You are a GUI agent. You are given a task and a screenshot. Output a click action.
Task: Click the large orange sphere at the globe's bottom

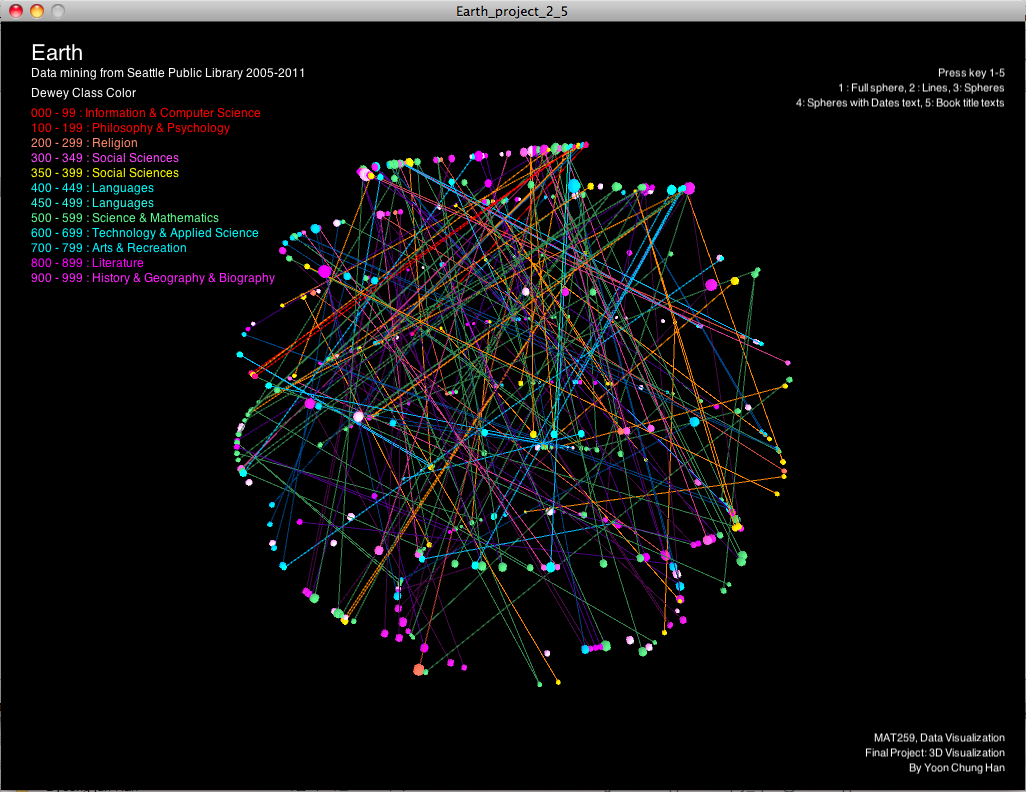pyautogui.click(x=418, y=670)
